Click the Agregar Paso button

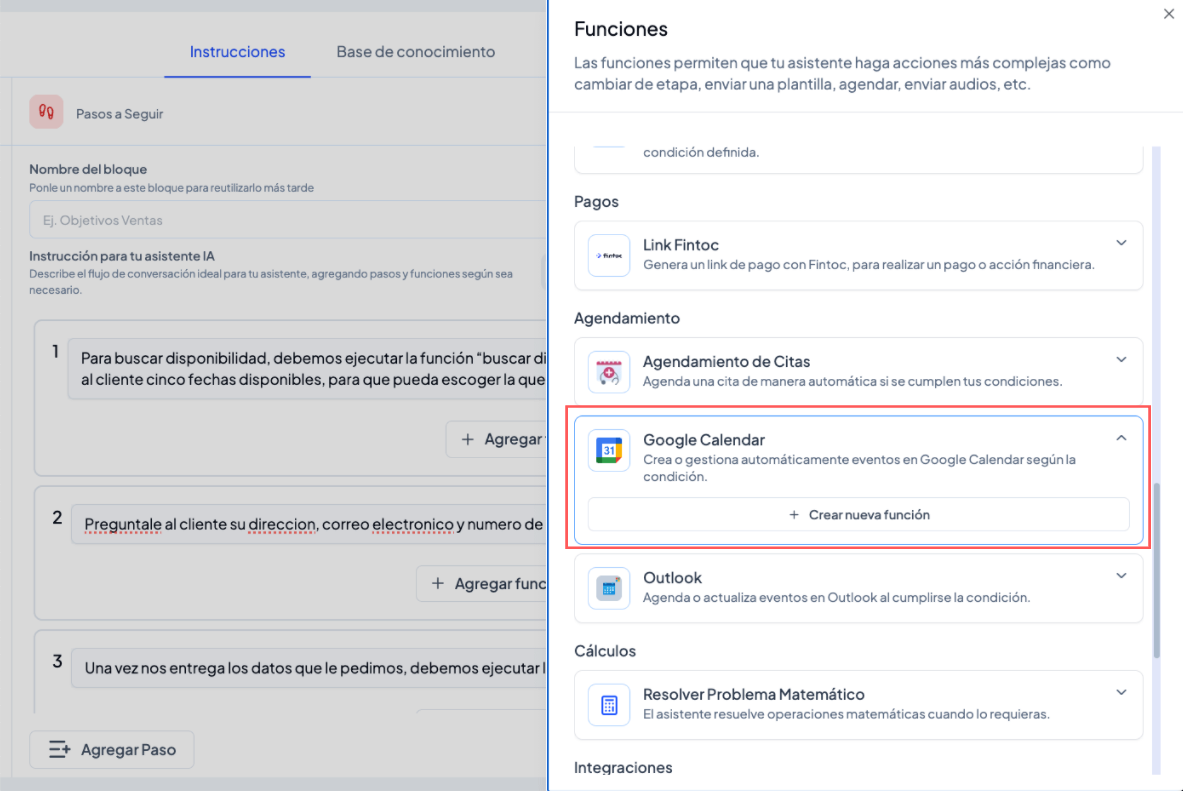click(112, 750)
